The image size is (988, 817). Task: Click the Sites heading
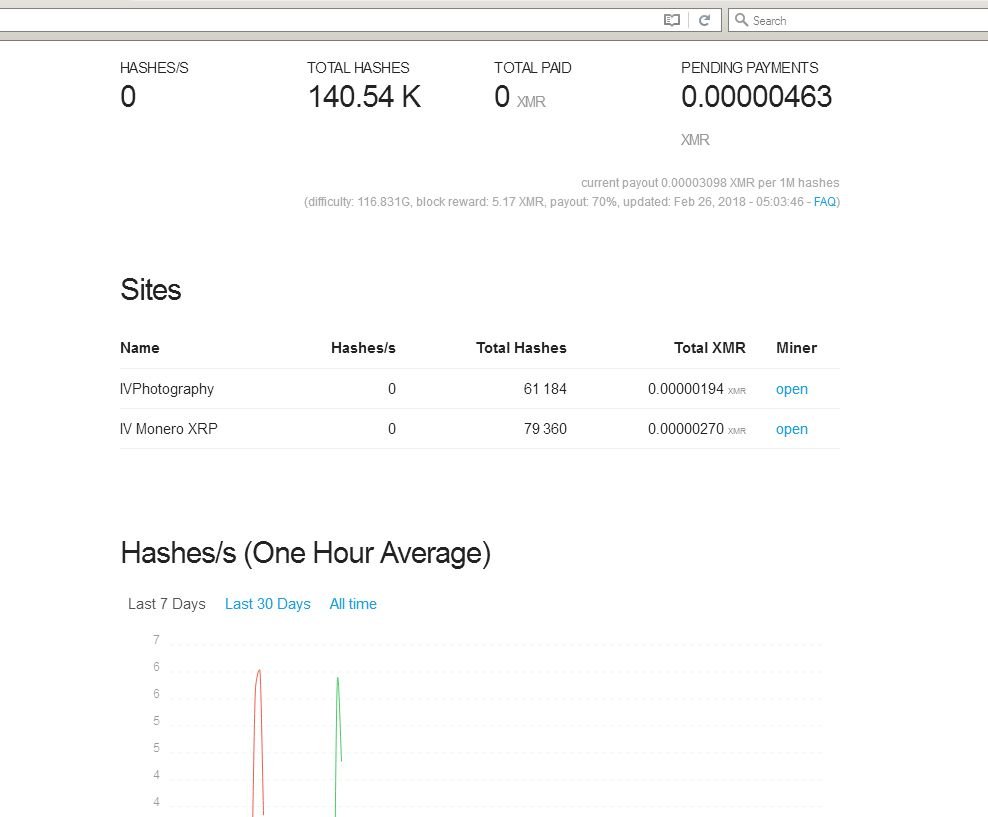[151, 290]
